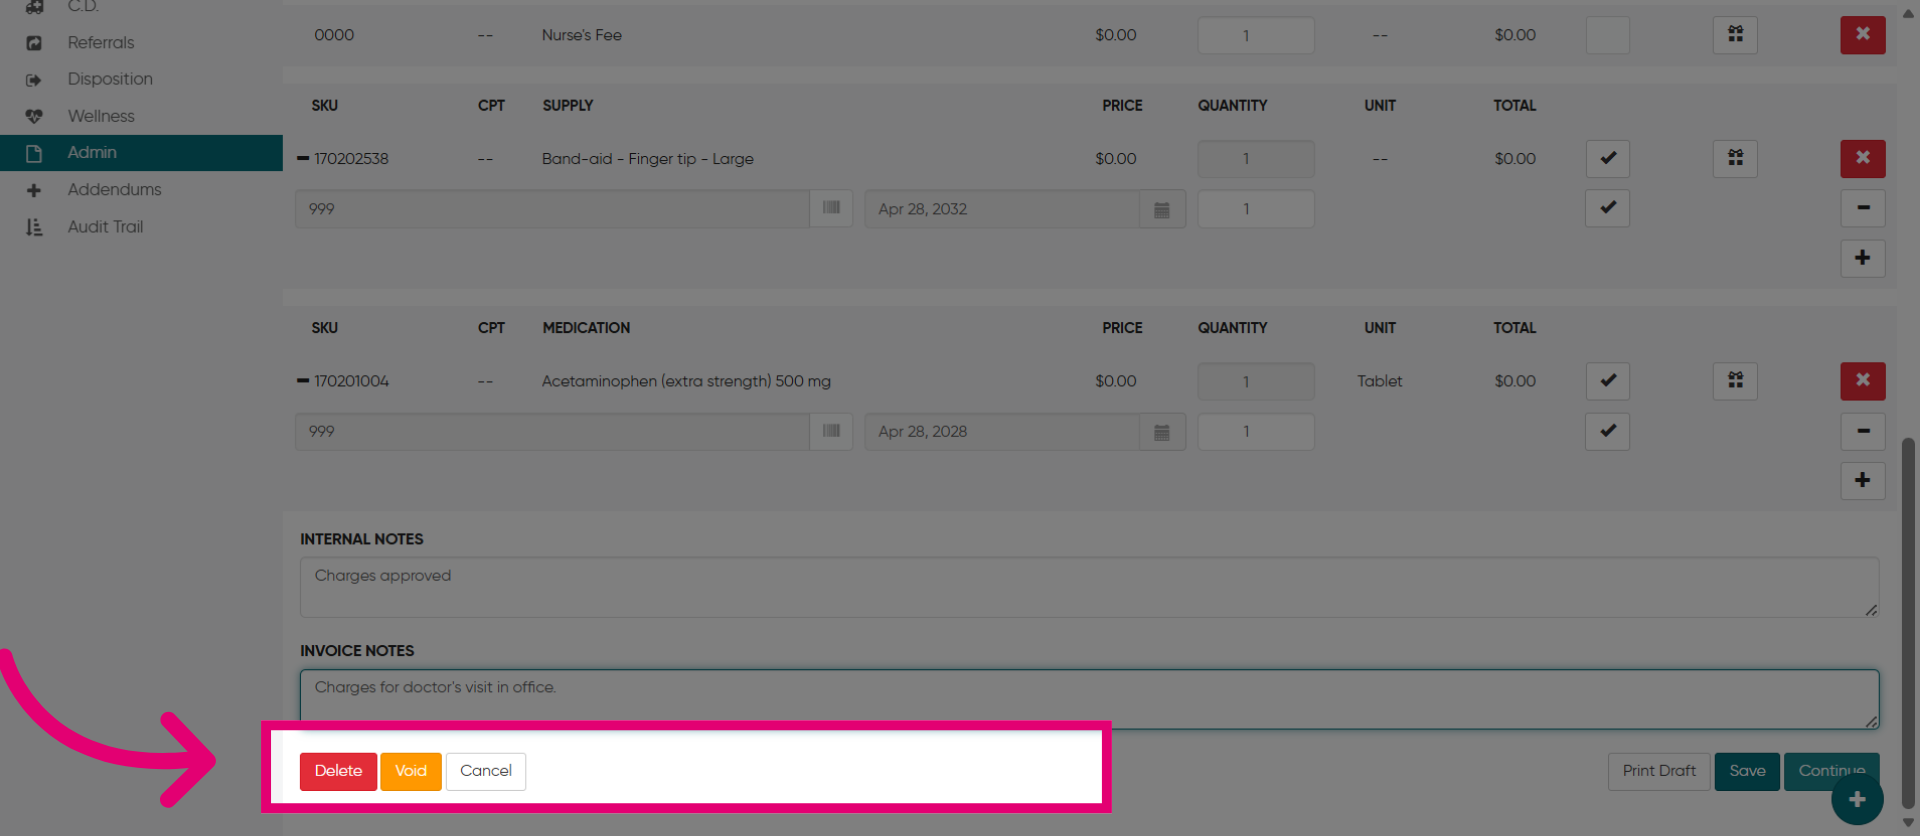Edit Band-aid lot number field 999
This screenshot has height=836, width=1920.
tap(552, 209)
